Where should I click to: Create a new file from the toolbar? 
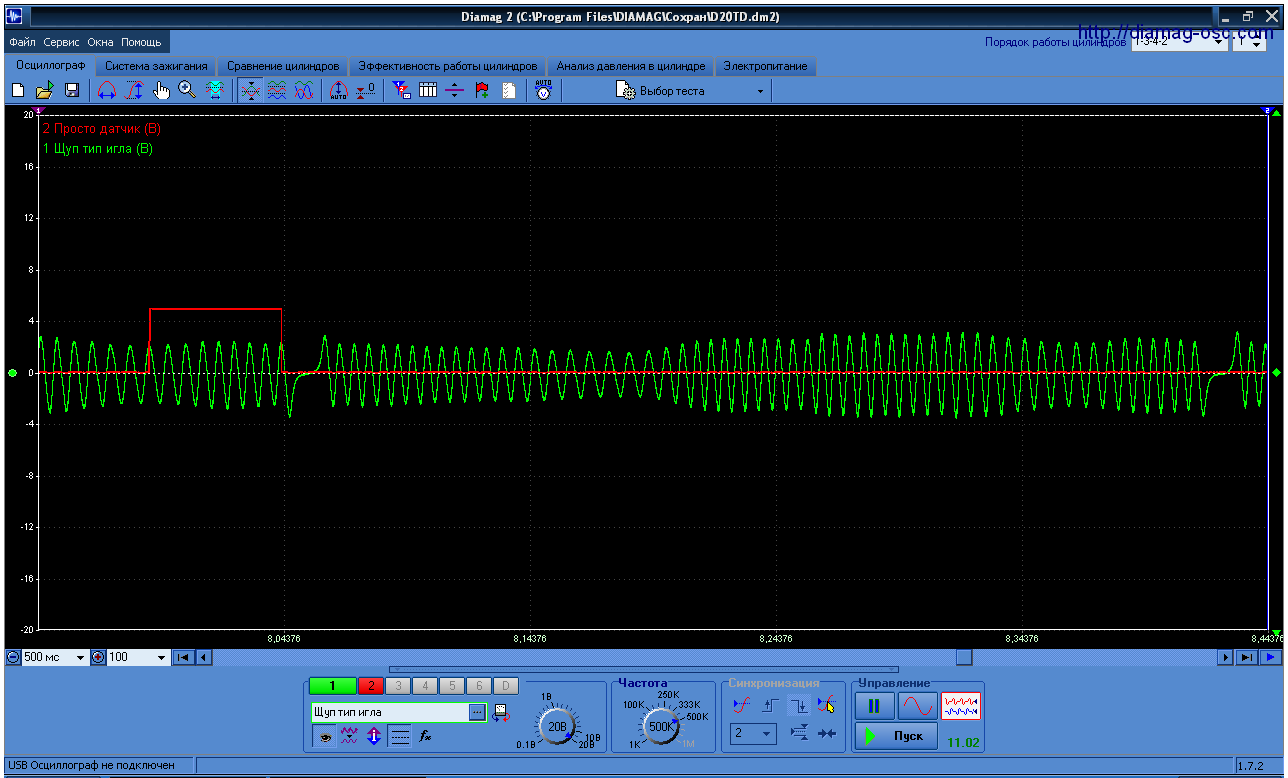click(18, 91)
